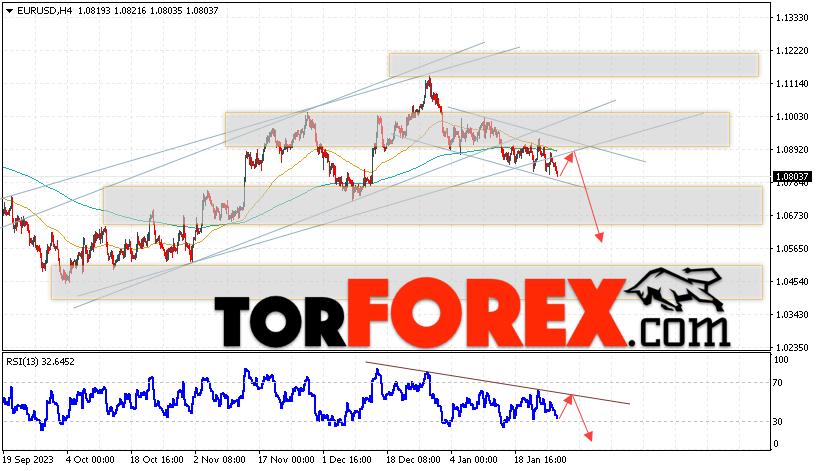This screenshot has width=816, height=471.
Task: Click the 1.13330 price axis label
Action: pos(792,18)
